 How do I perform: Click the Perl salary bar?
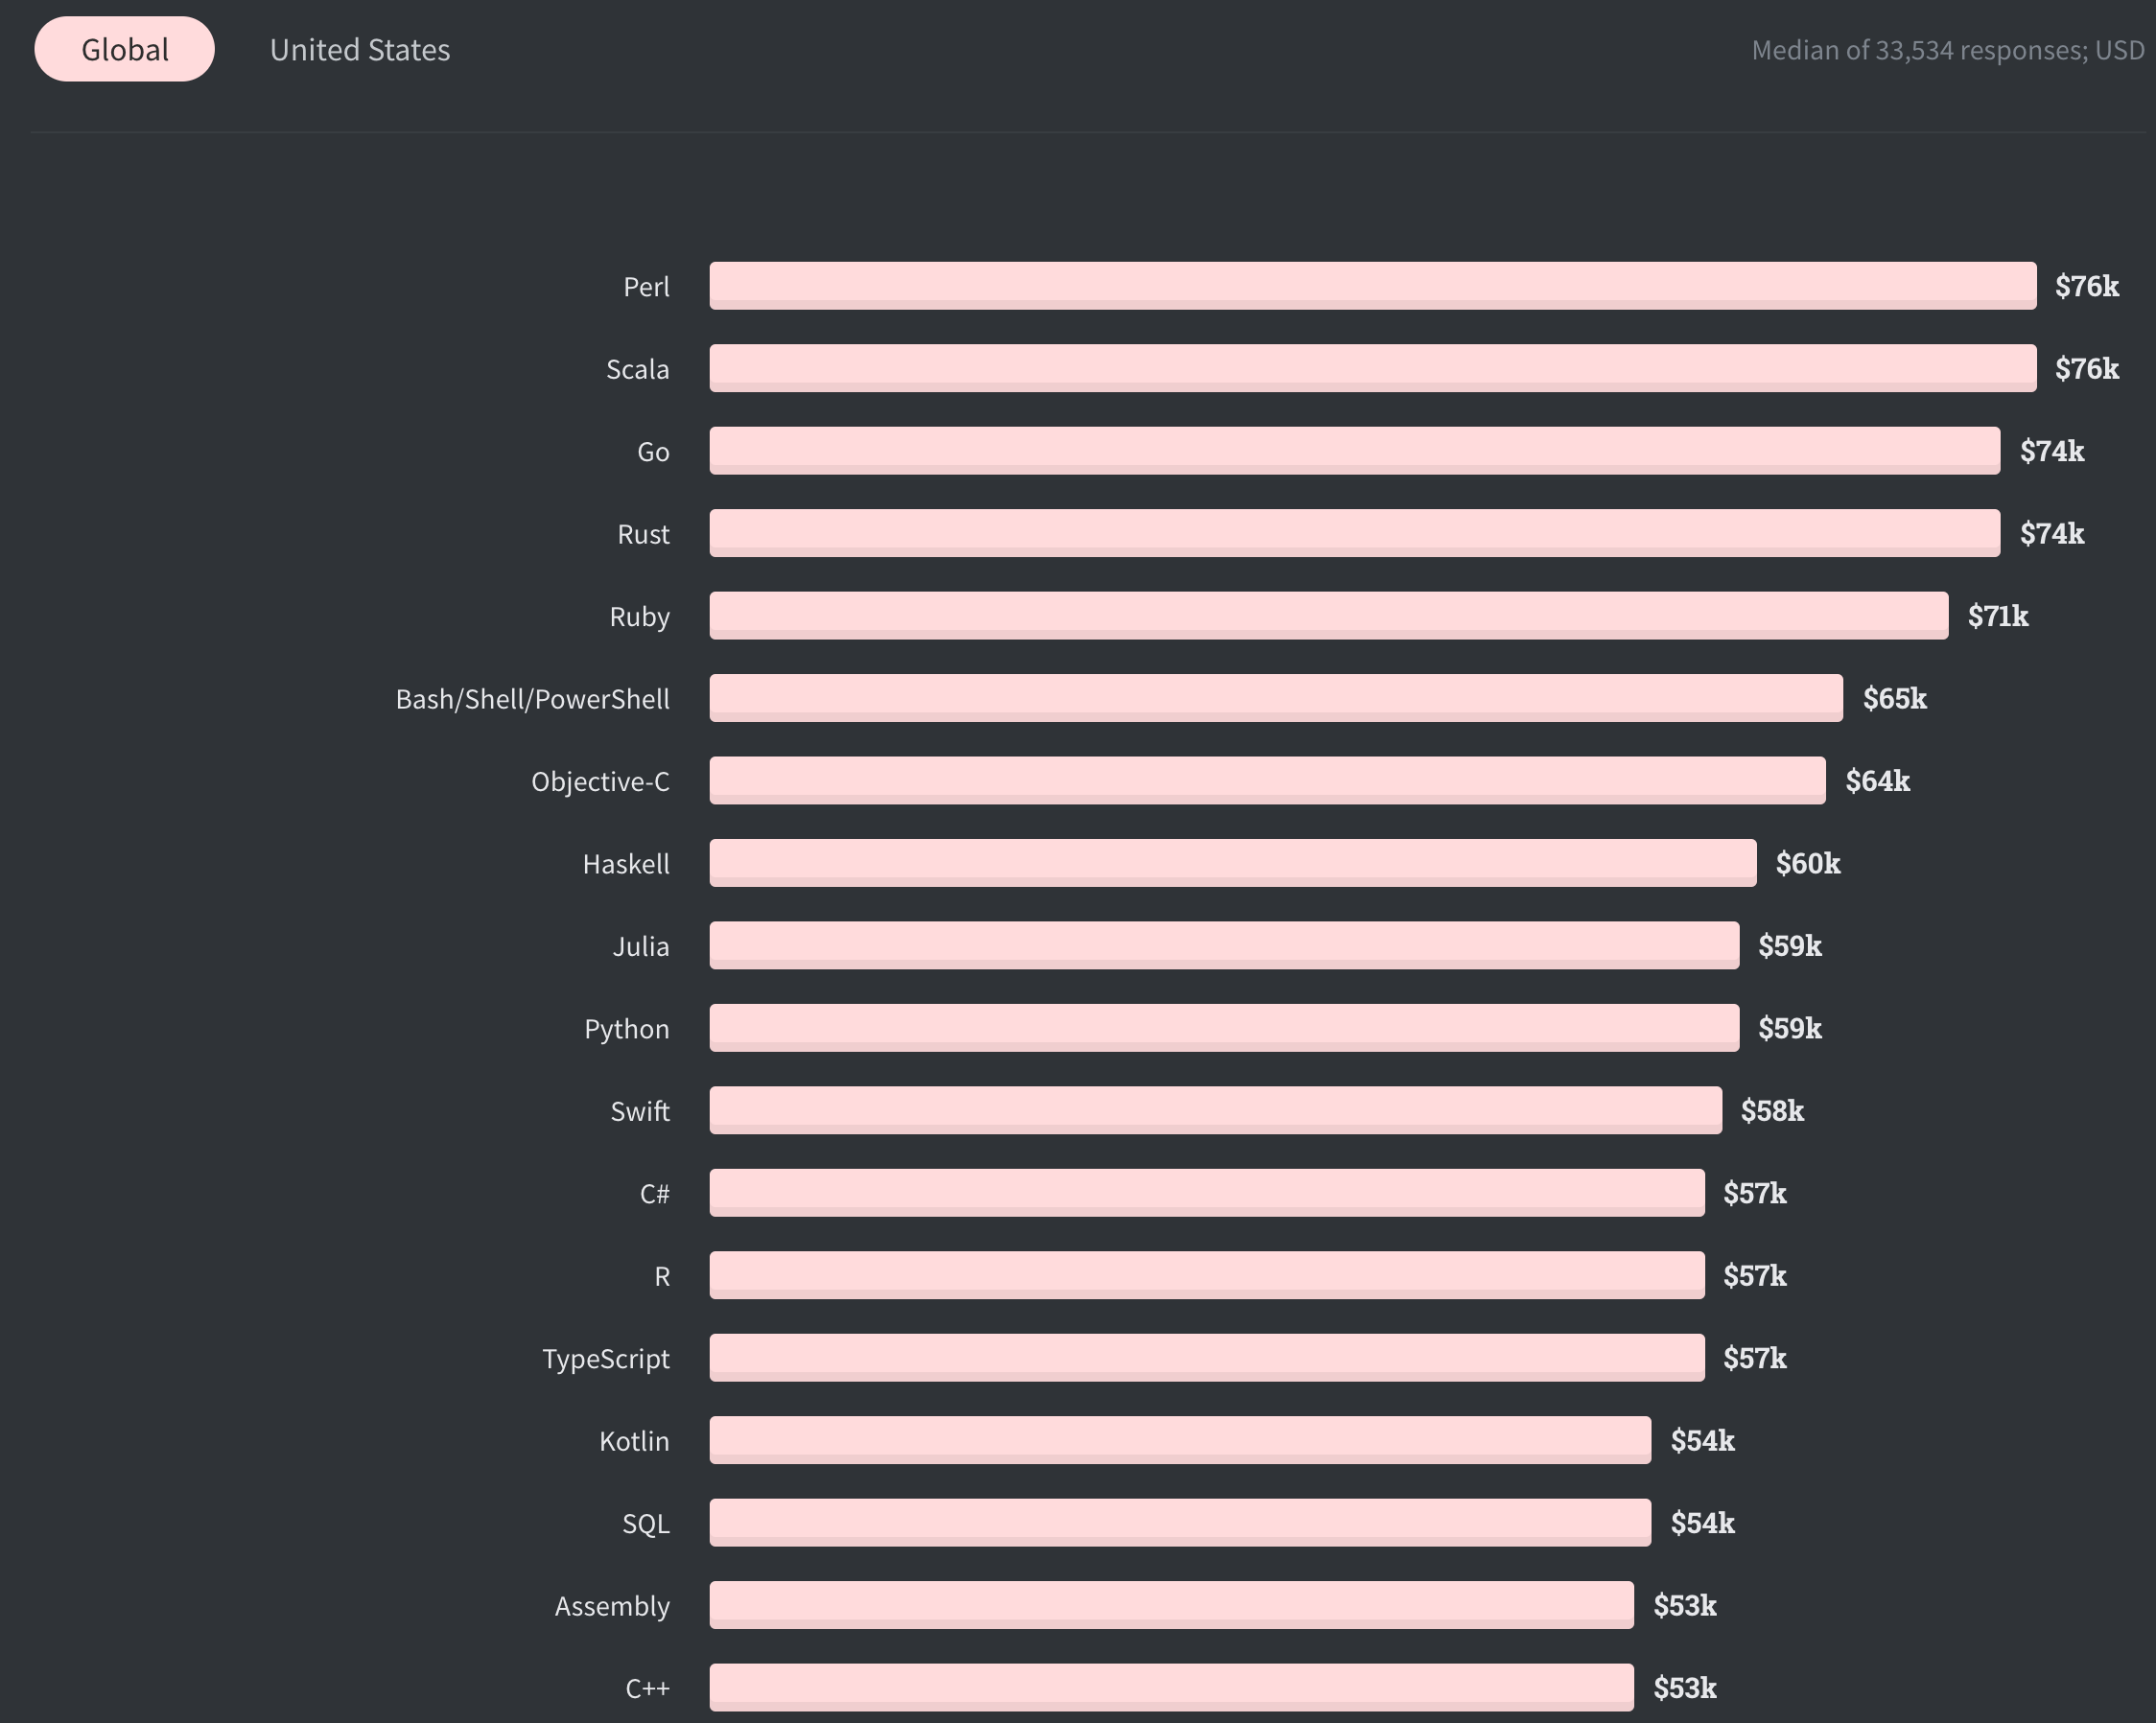coord(1370,287)
